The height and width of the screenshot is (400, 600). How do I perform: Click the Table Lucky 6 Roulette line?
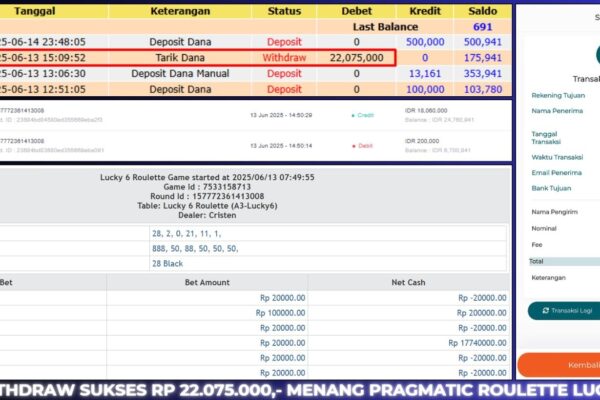[207, 206]
